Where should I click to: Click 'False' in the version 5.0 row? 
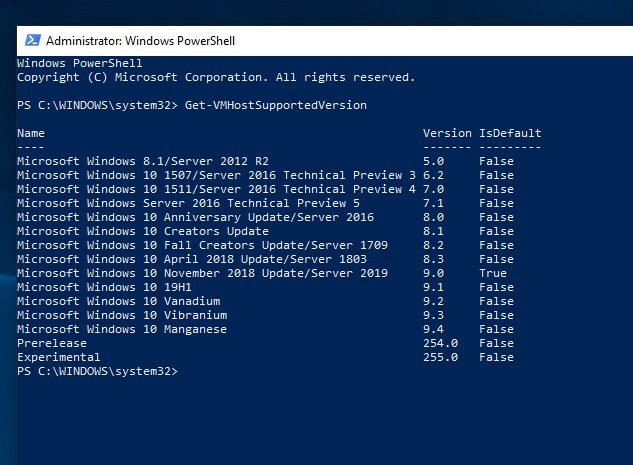pyautogui.click(x=497, y=161)
